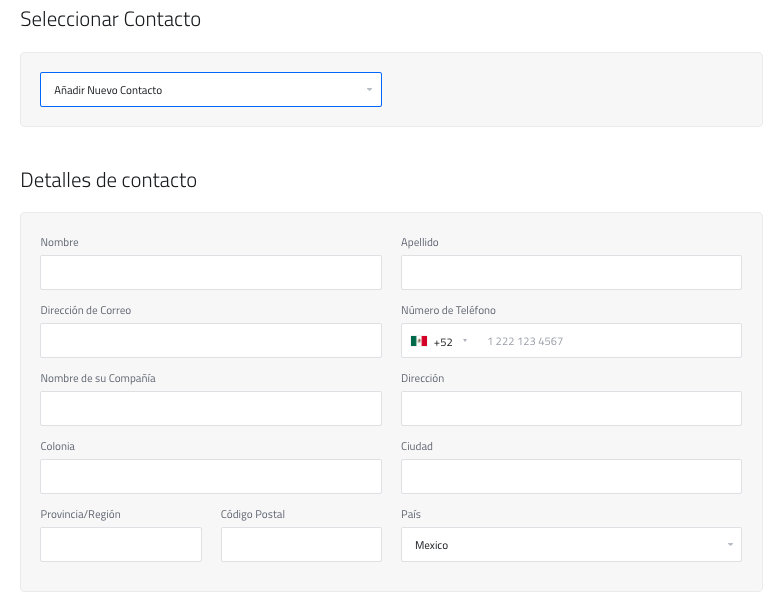Image resolution: width=780 pixels, height=608 pixels.
Task: Click the arrow on contact selector
Action: coord(369,90)
